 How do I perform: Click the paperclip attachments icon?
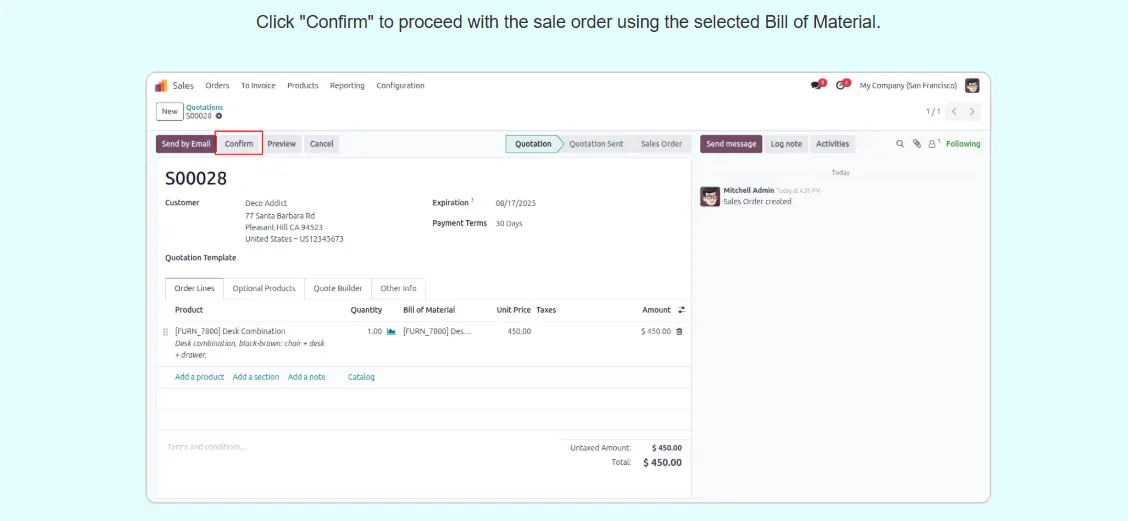coord(916,144)
